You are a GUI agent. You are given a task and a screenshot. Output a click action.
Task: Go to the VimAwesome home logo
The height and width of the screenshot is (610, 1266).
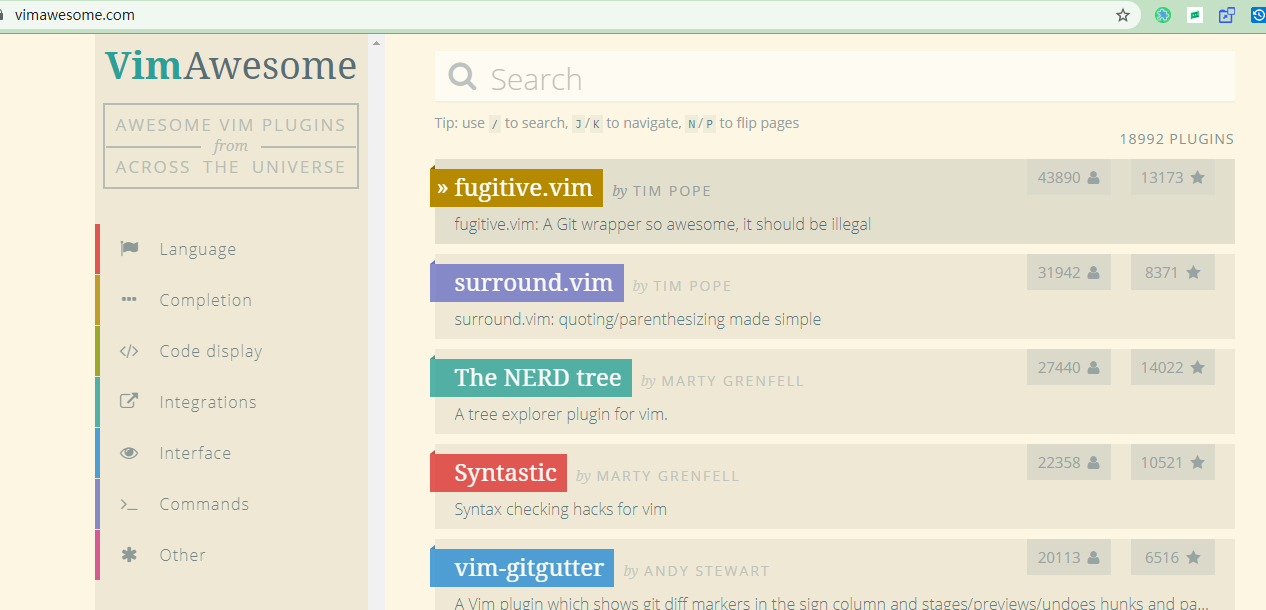pos(231,66)
